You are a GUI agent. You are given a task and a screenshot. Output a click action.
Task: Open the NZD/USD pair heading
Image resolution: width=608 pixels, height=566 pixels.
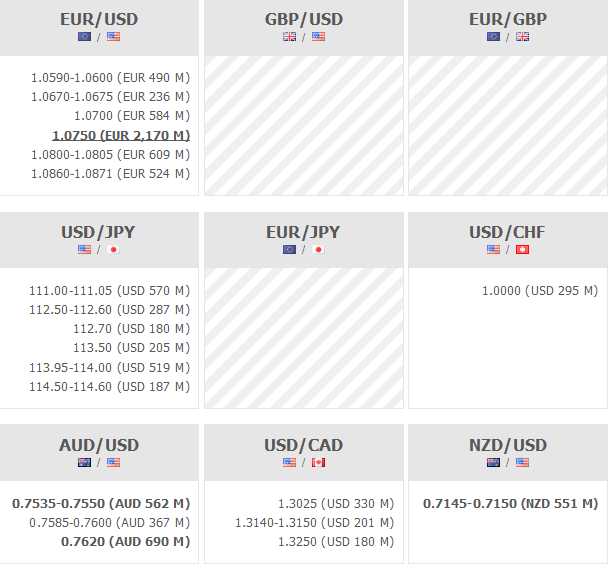click(x=507, y=445)
